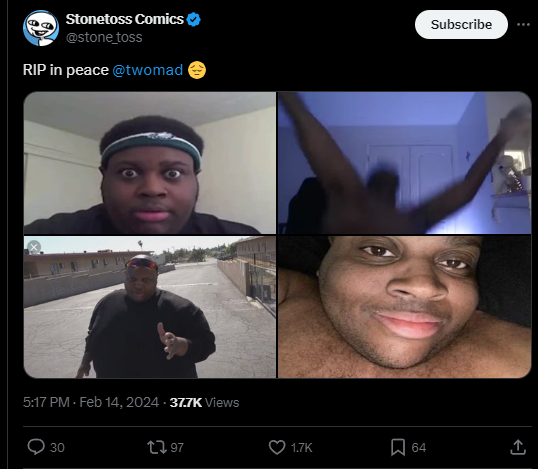Click the blue verified badge
This screenshot has height=469, width=538.
pyautogui.click(x=194, y=19)
